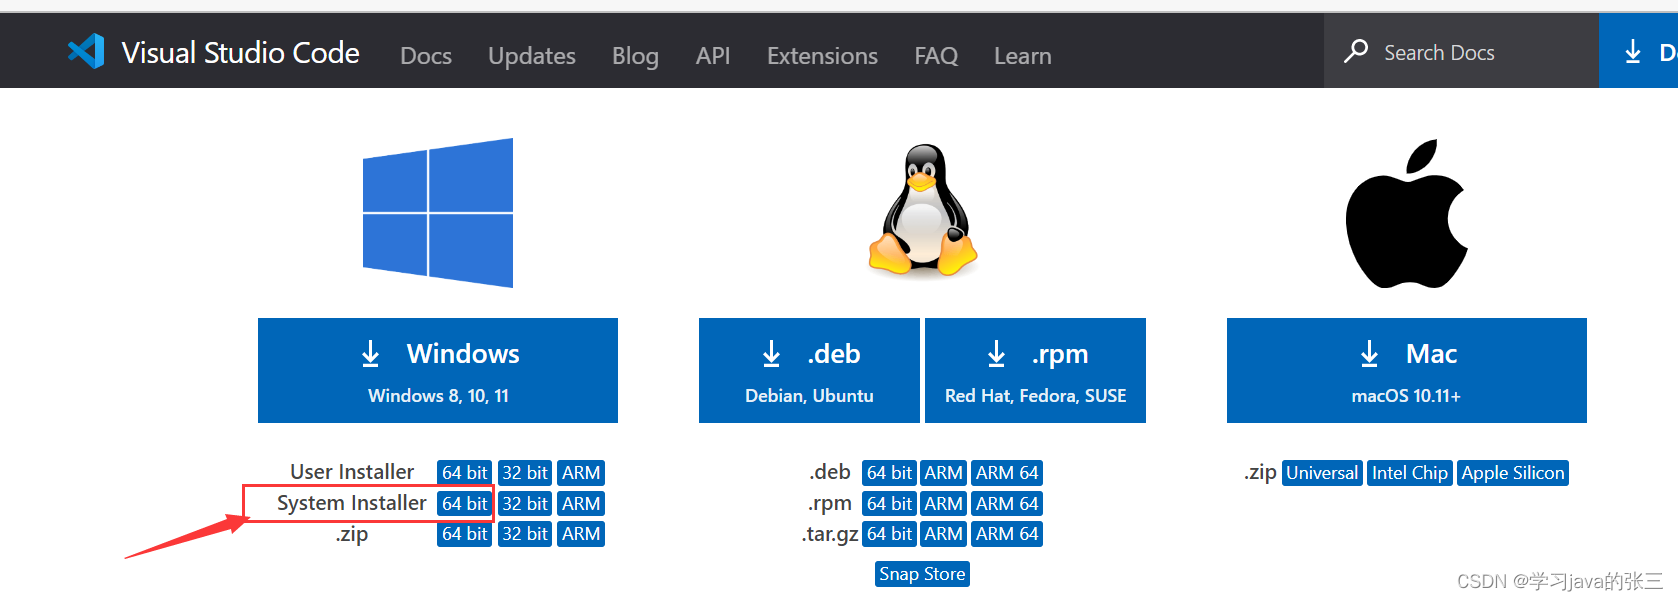Open the Extensions menu item
Viewport: 1678px width, 601px height.
click(822, 56)
